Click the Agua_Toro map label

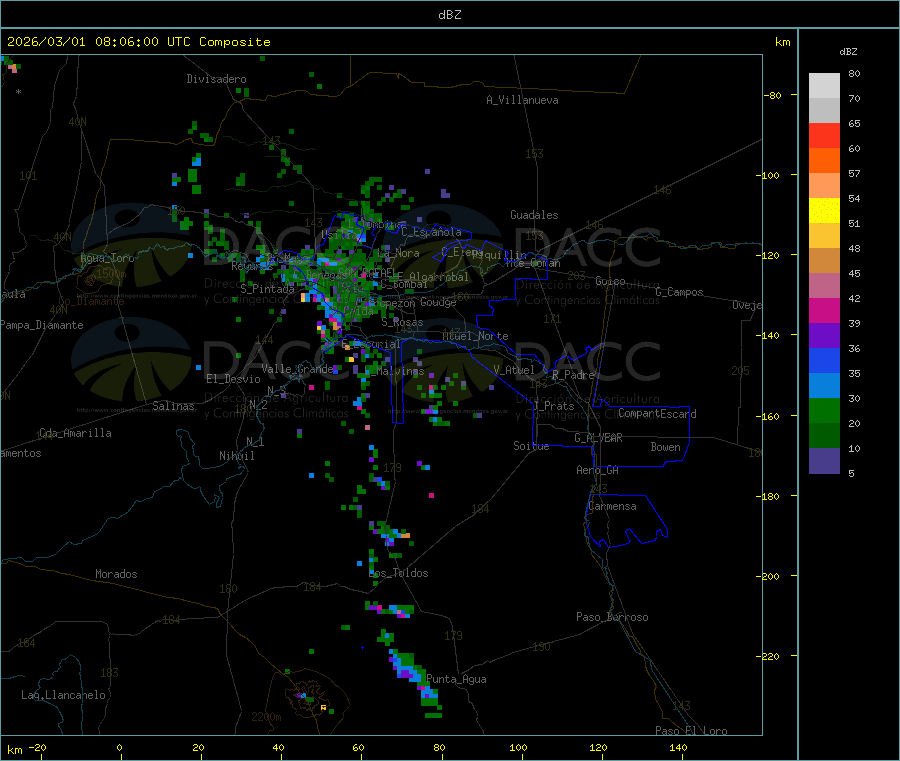[x=107, y=258]
